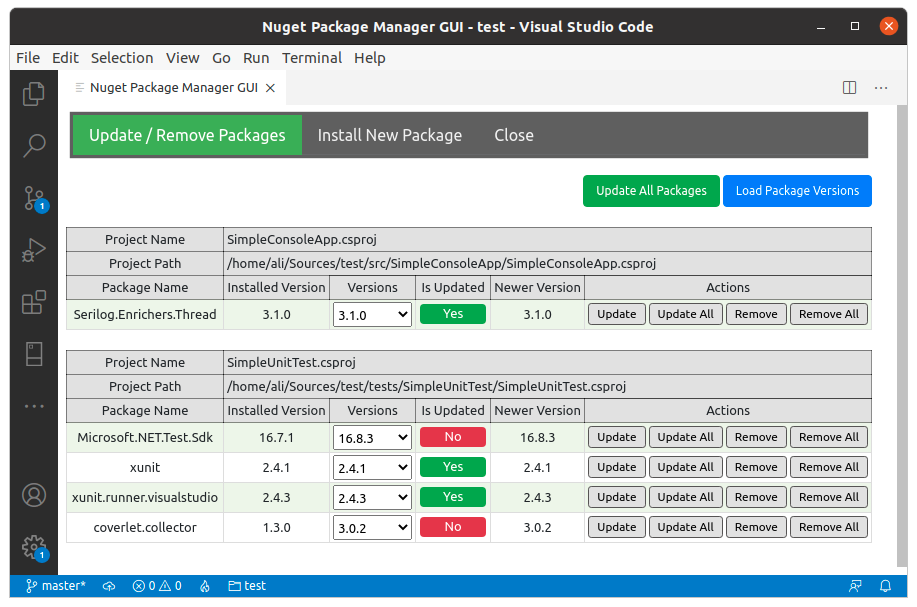Open editor More Actions ellipsis
This screenshot has height=607, width=917.
(881, 88)
